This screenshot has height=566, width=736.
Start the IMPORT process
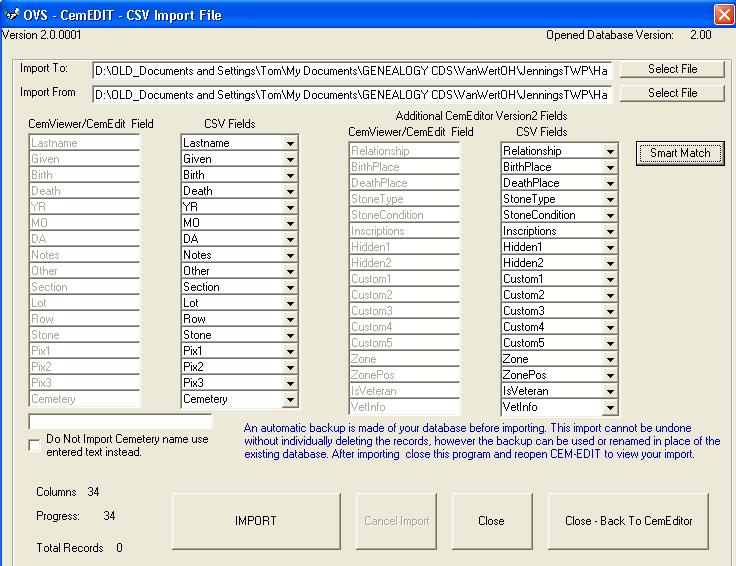pyautogui.click(x=256, y=521)
